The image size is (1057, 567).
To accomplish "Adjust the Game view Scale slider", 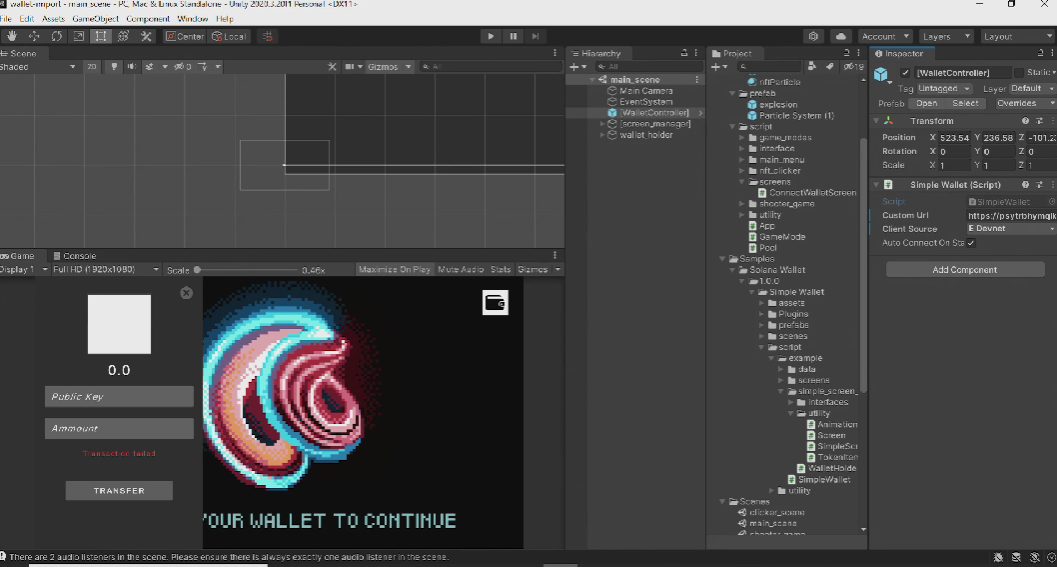I will (198, 270).
